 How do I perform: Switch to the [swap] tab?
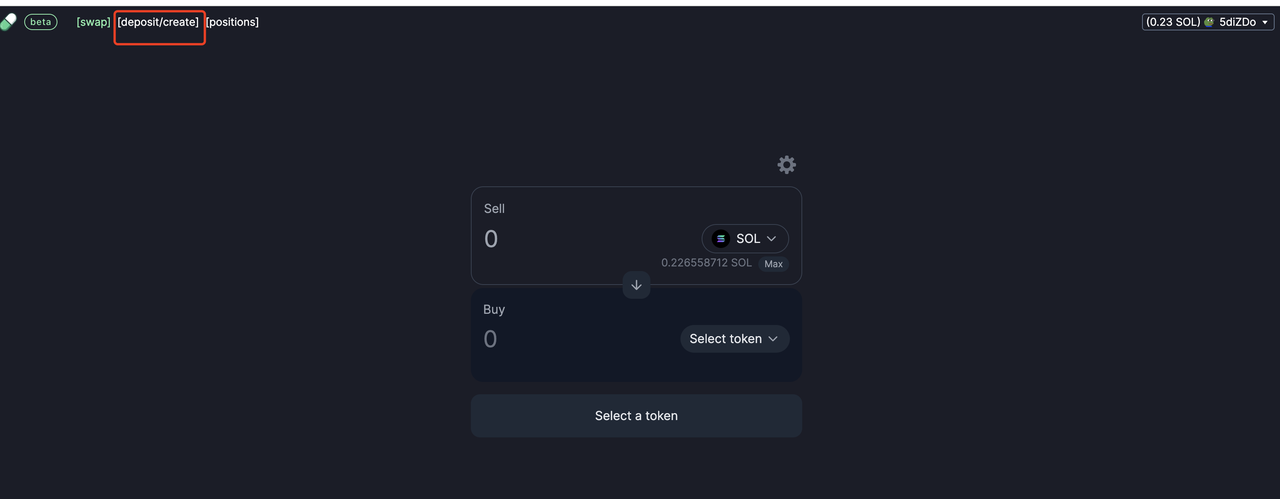pyautogui.click(x=94, y=22)
